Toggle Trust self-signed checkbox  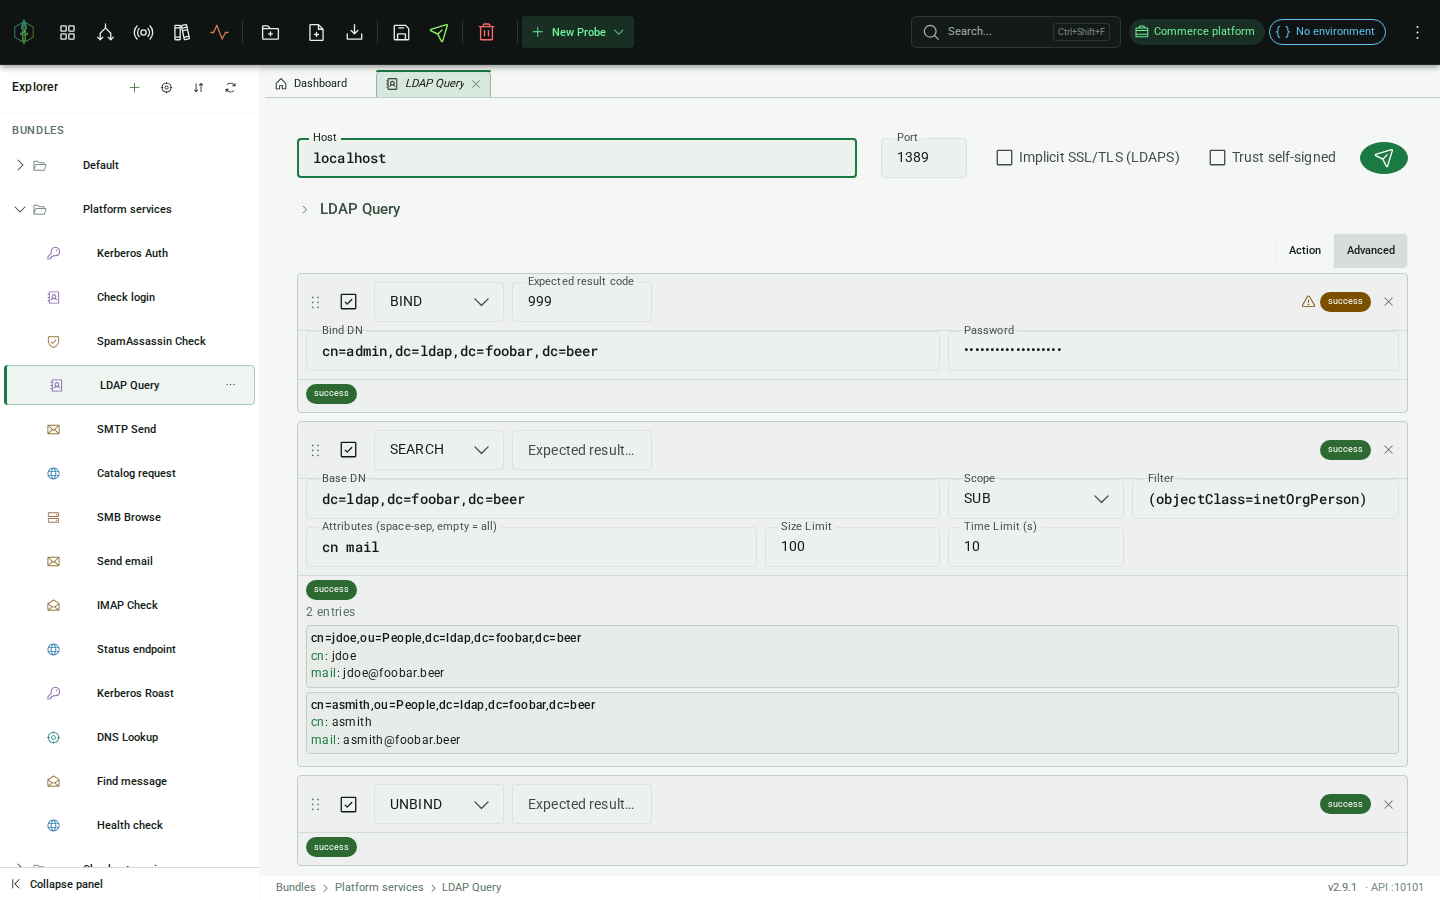[x=1217, y=157]
